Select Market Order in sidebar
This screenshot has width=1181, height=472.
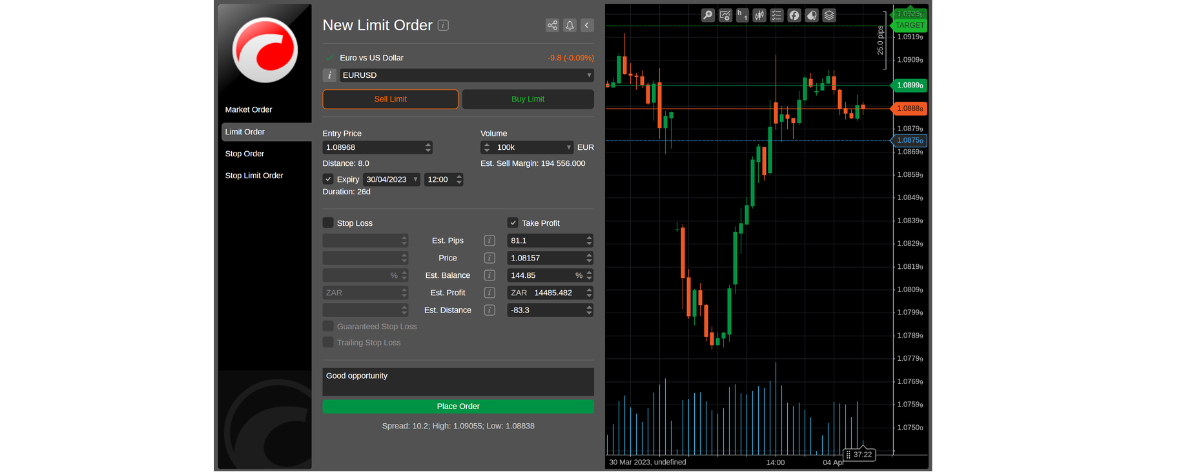click(249, 110)
